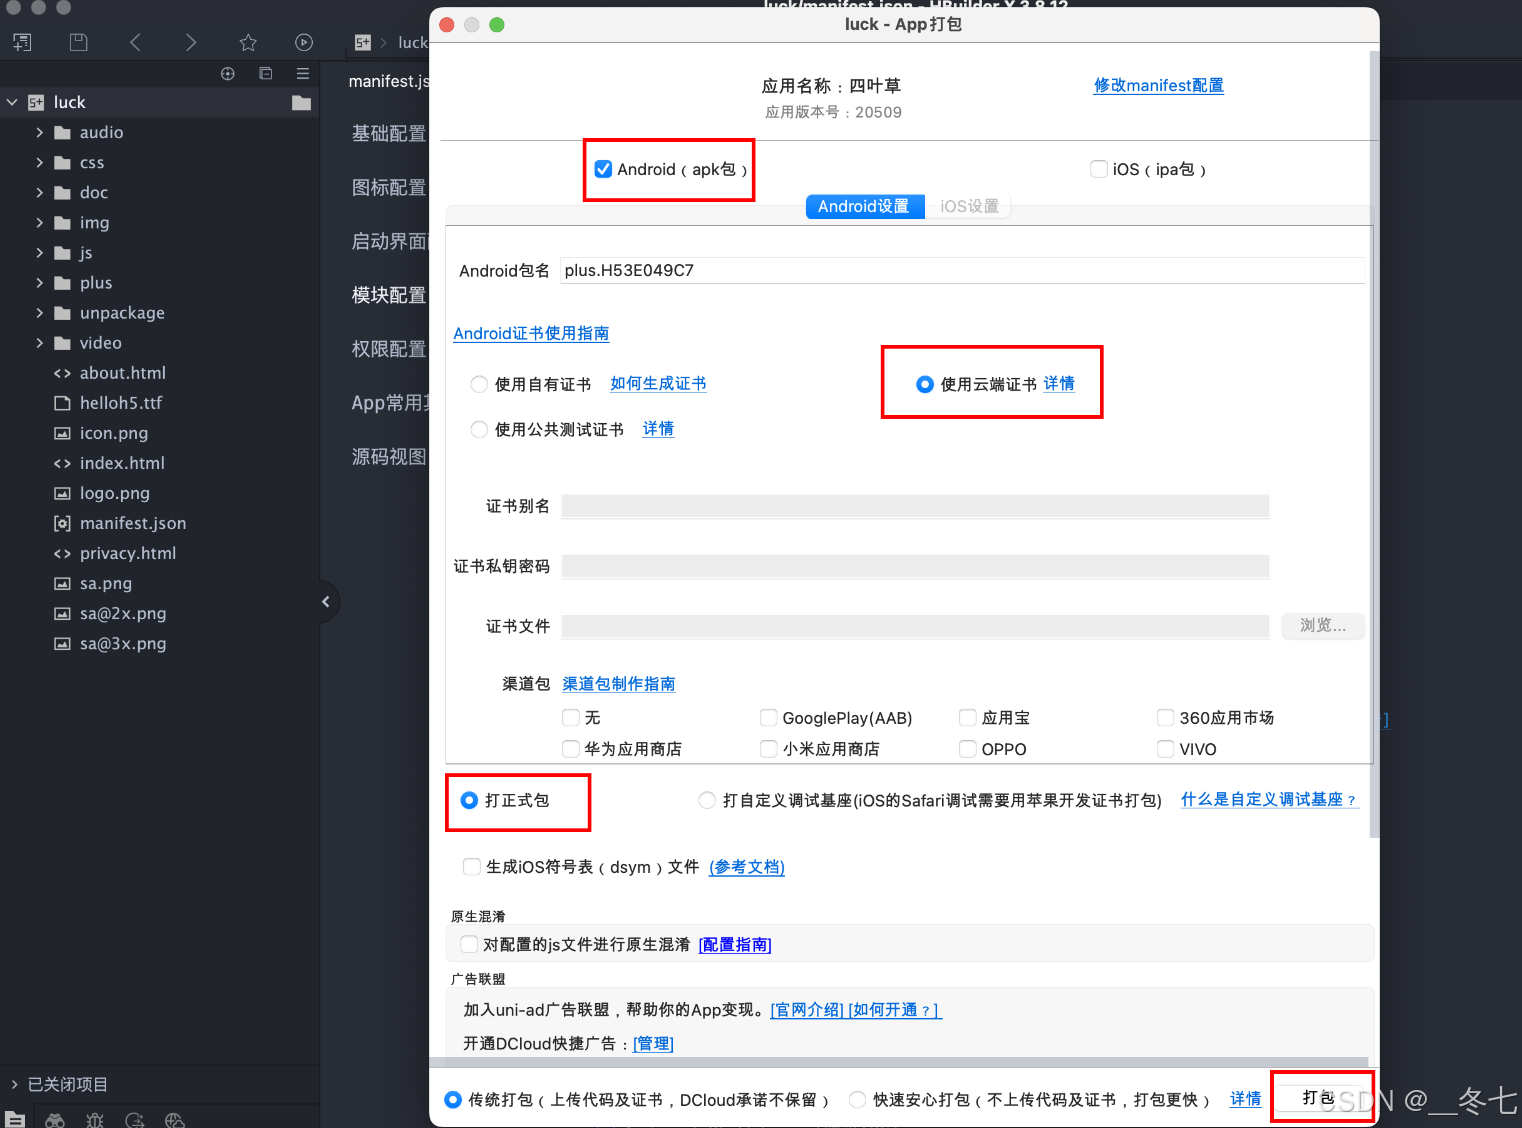Click the forward navigation arrow in toolbar
This screenshot has height=1128, width=1522.
coord(191,42)
